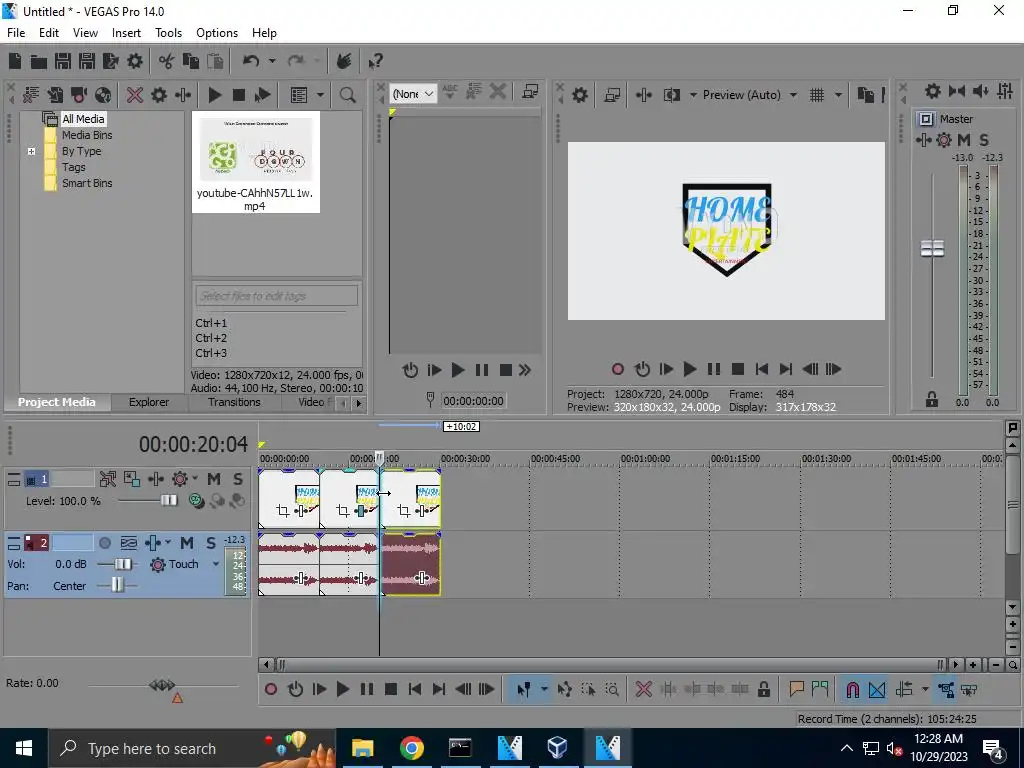Click the Copy icon in main toolbar

point(191,61)
